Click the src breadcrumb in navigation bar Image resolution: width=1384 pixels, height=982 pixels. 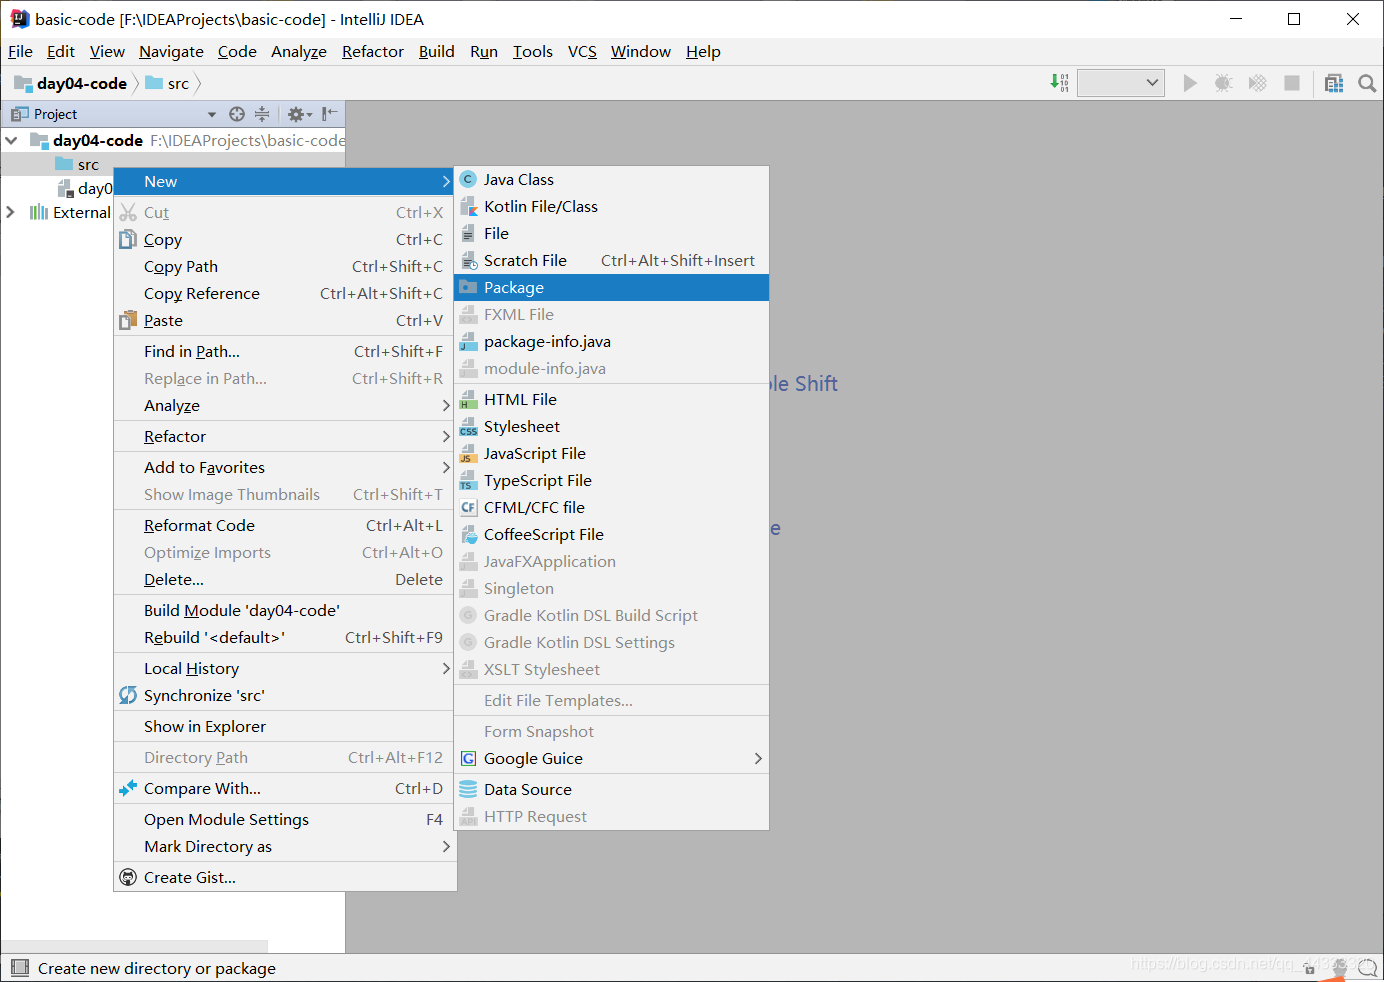[168, 83]
